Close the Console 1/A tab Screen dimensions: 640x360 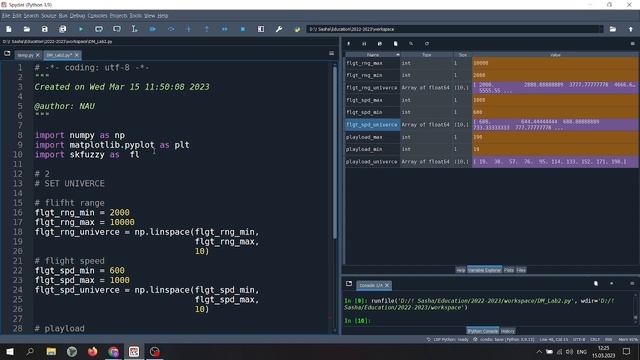(x=387, y=285)
